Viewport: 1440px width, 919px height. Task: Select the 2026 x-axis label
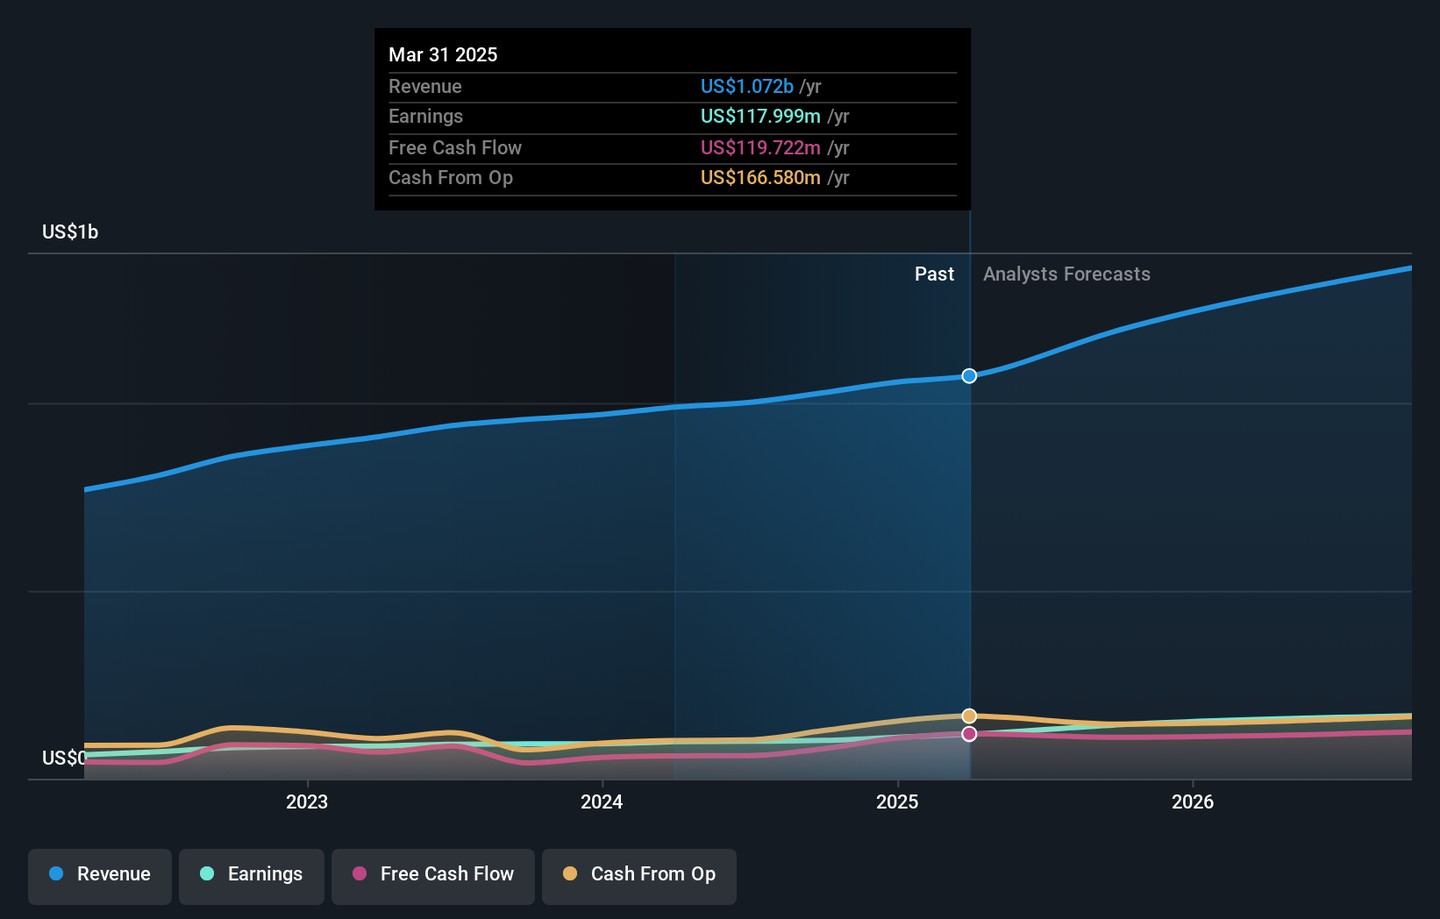click(1192, 802)
